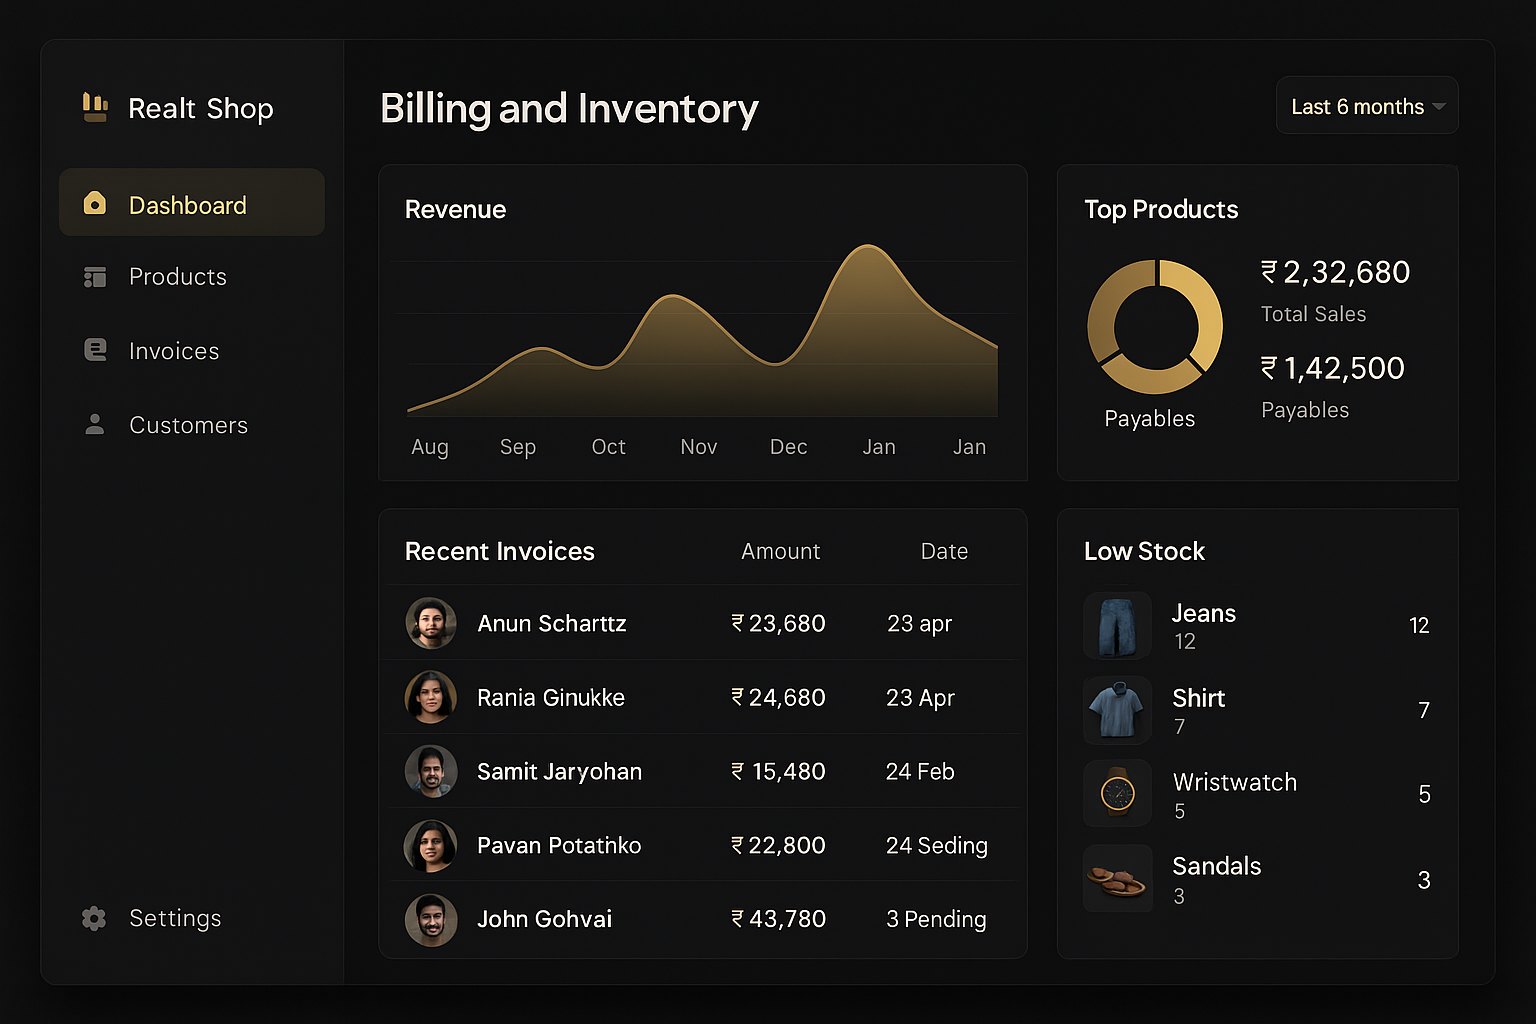Click the Shirt low stock label

(1199, 698)
